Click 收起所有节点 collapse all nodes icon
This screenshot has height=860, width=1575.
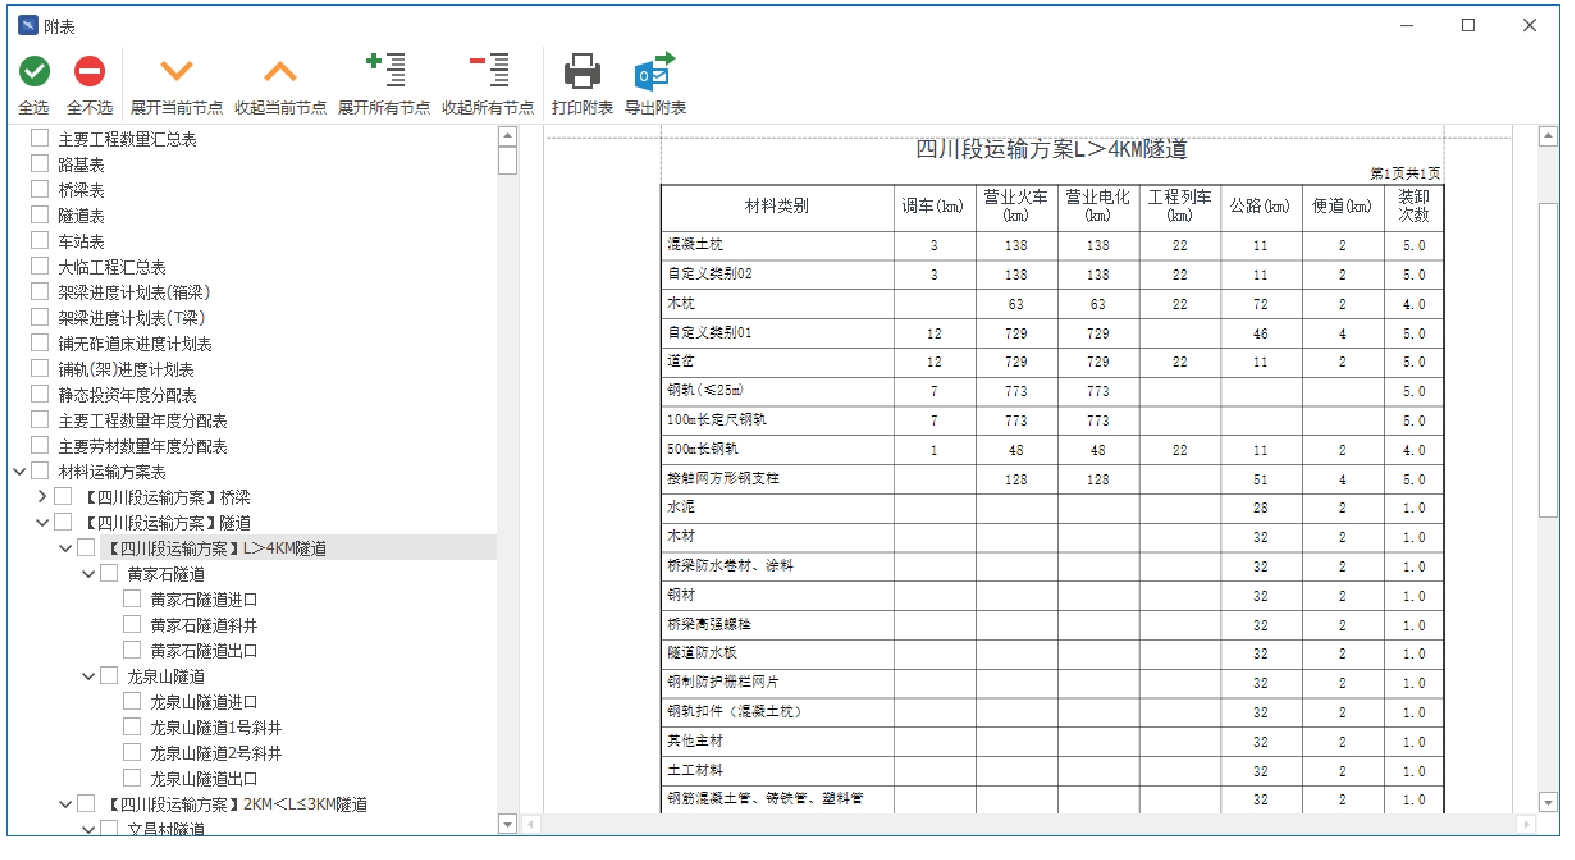point(489,71)
